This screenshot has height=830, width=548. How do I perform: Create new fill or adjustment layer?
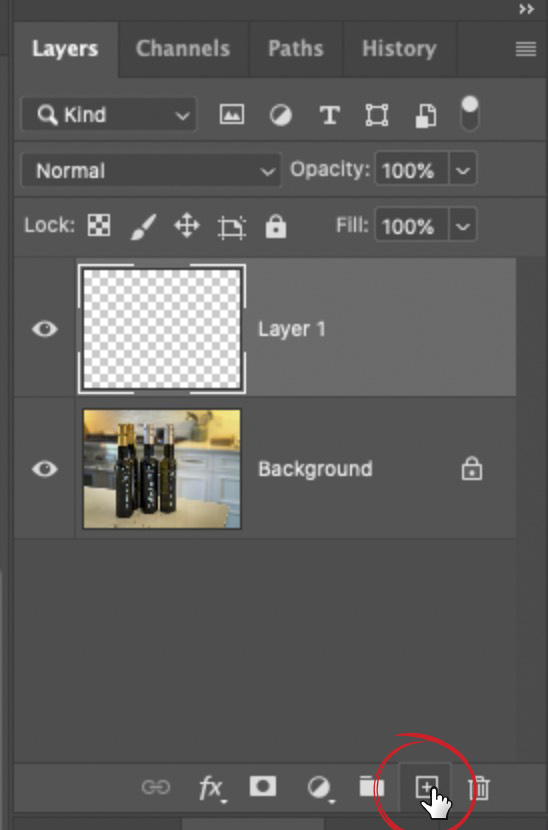click(319, 788)
